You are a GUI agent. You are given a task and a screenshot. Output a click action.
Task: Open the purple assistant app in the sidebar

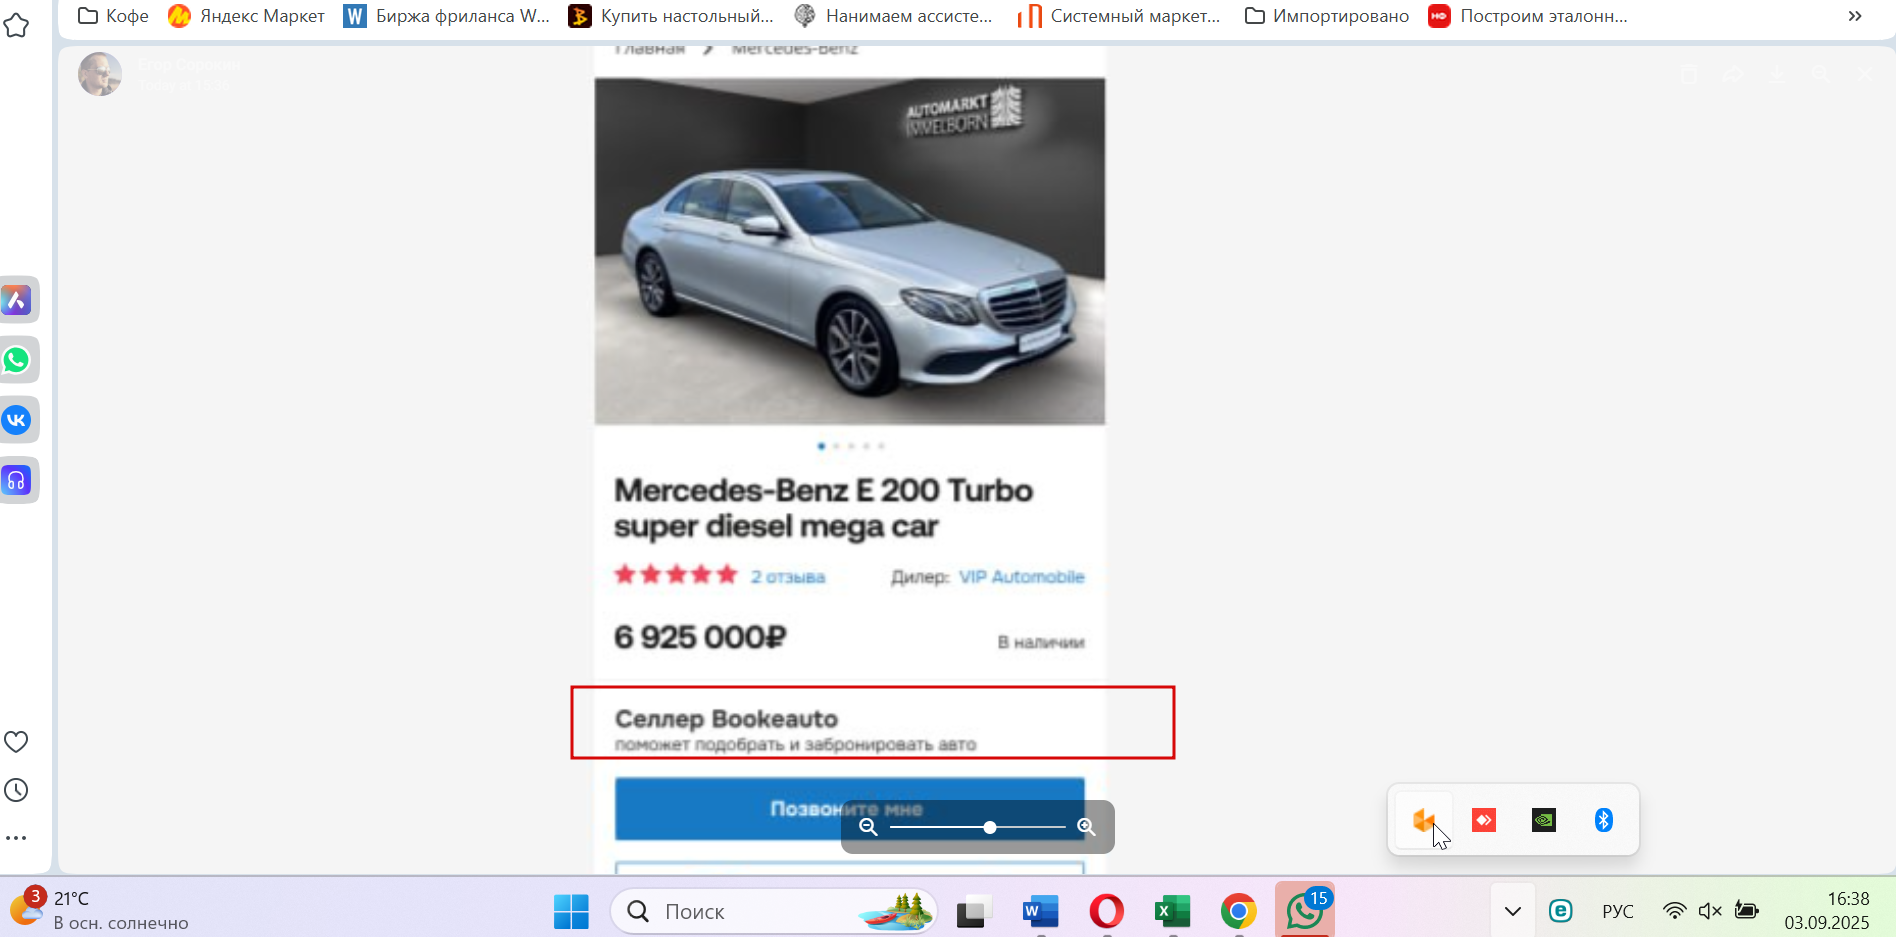coord(16,300)
